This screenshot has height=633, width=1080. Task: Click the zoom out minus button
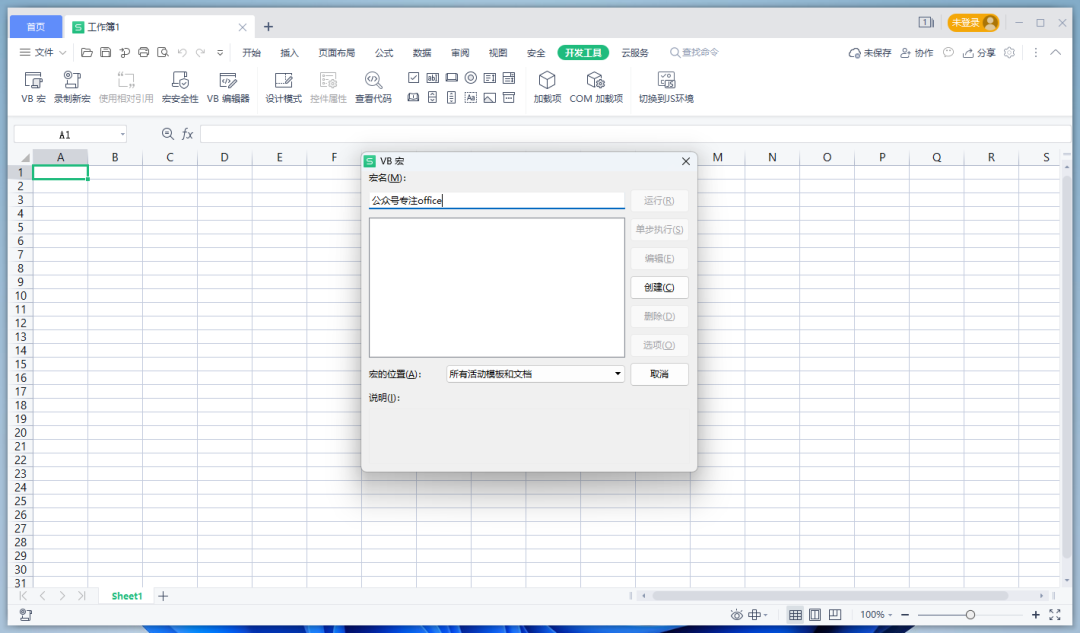(x=905, y=614)
